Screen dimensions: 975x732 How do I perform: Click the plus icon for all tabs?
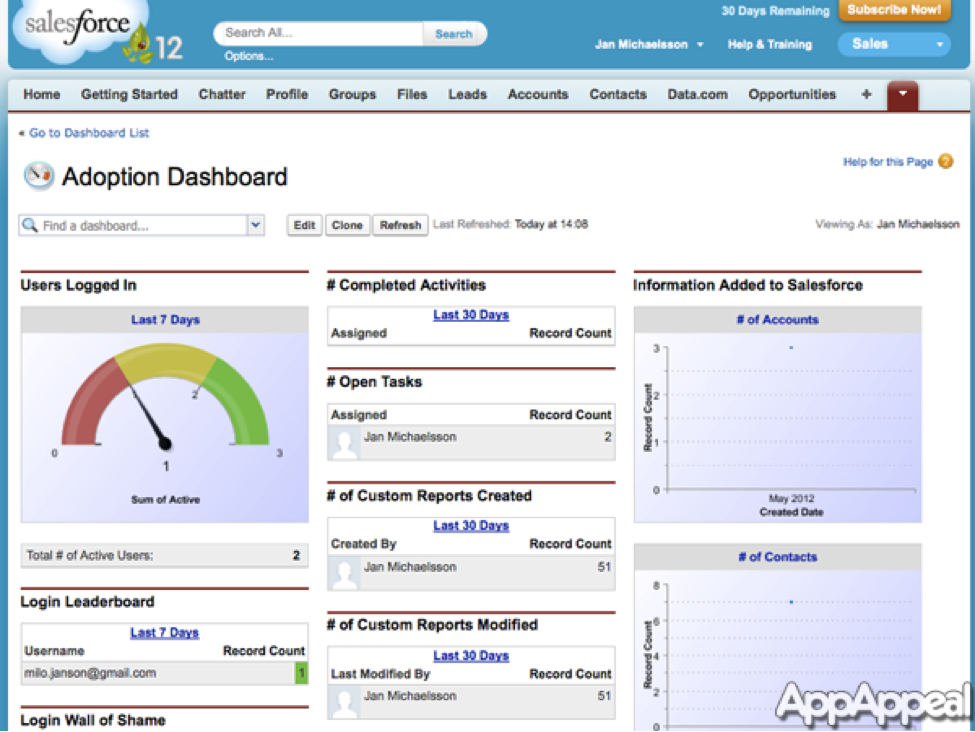click(866, 95)
